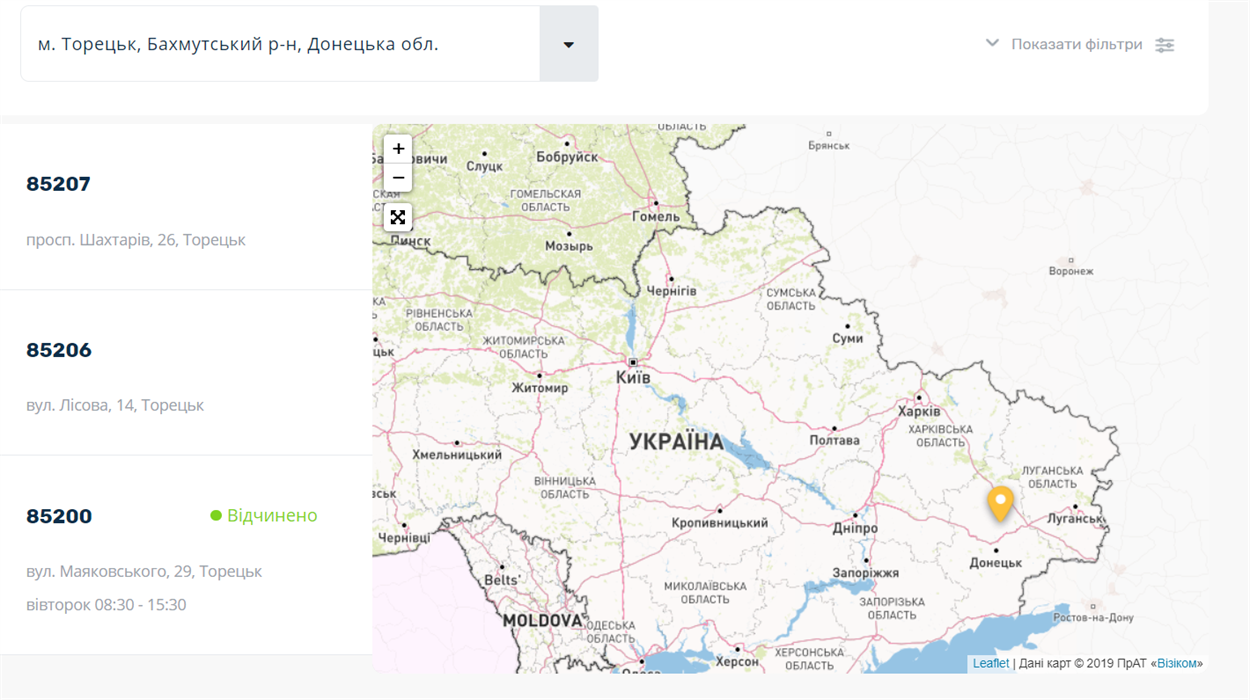The image size is (1250, 700).
Task: Click Суми city label on map
Action: 848,339
